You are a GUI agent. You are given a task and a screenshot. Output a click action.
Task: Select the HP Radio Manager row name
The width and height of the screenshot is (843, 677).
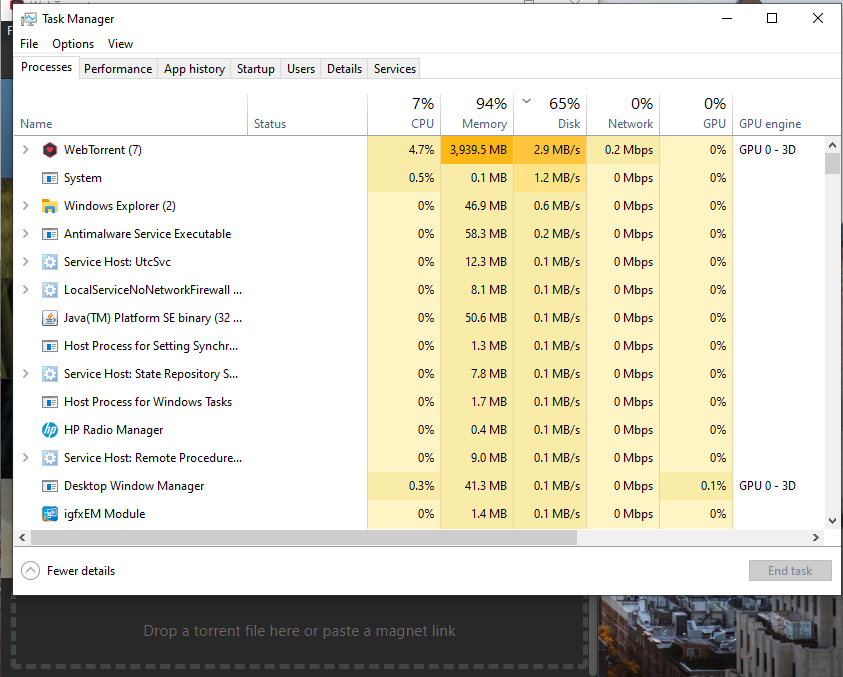click(x=113, y=430)
